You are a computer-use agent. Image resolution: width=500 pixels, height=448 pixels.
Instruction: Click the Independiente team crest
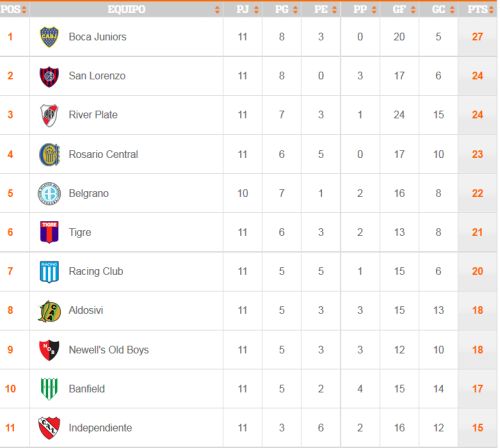pyautogui.click(x=49, y=428)
